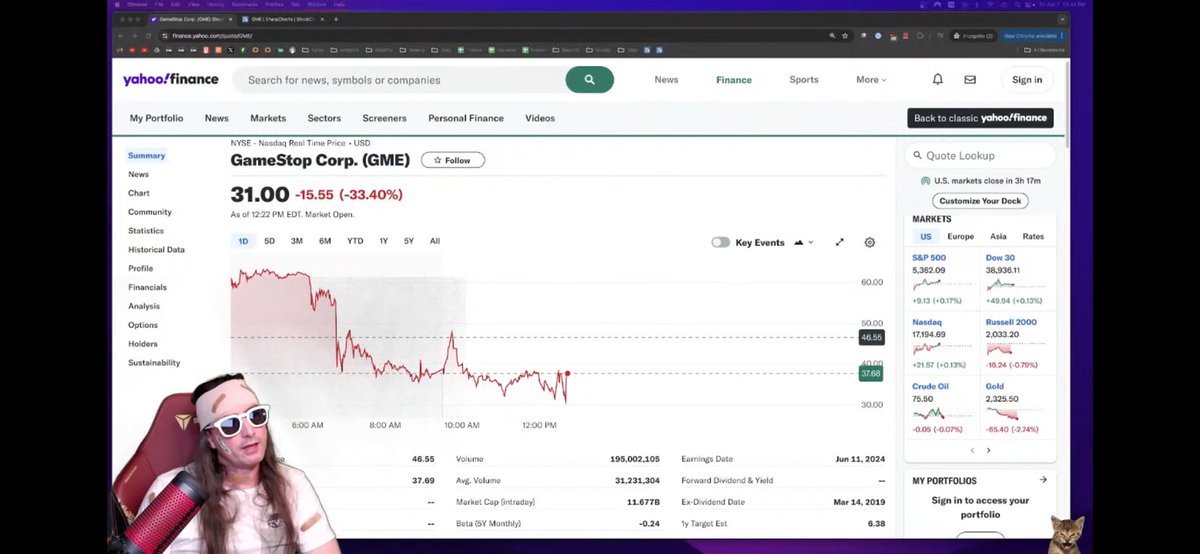
Task: Select the US markets tab
Action: [926, 236]
